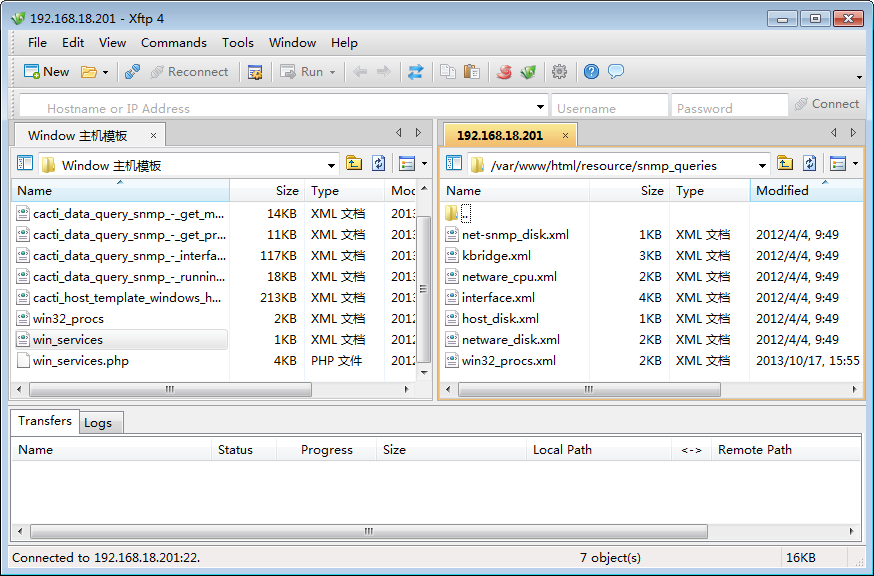Click the Forward arrow in toolbar

(384, 71)
